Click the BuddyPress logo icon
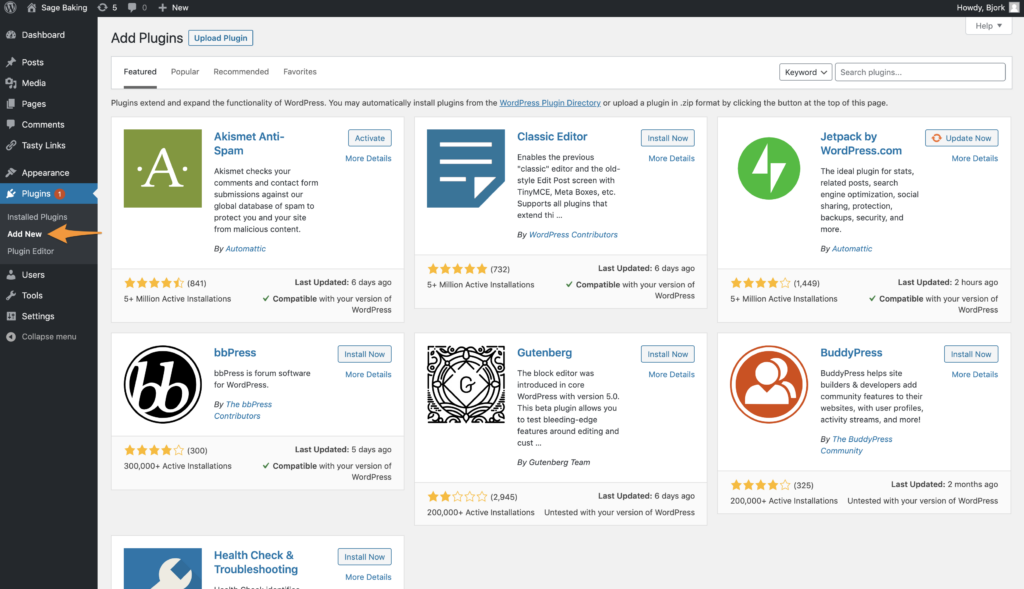 [769, 385]
